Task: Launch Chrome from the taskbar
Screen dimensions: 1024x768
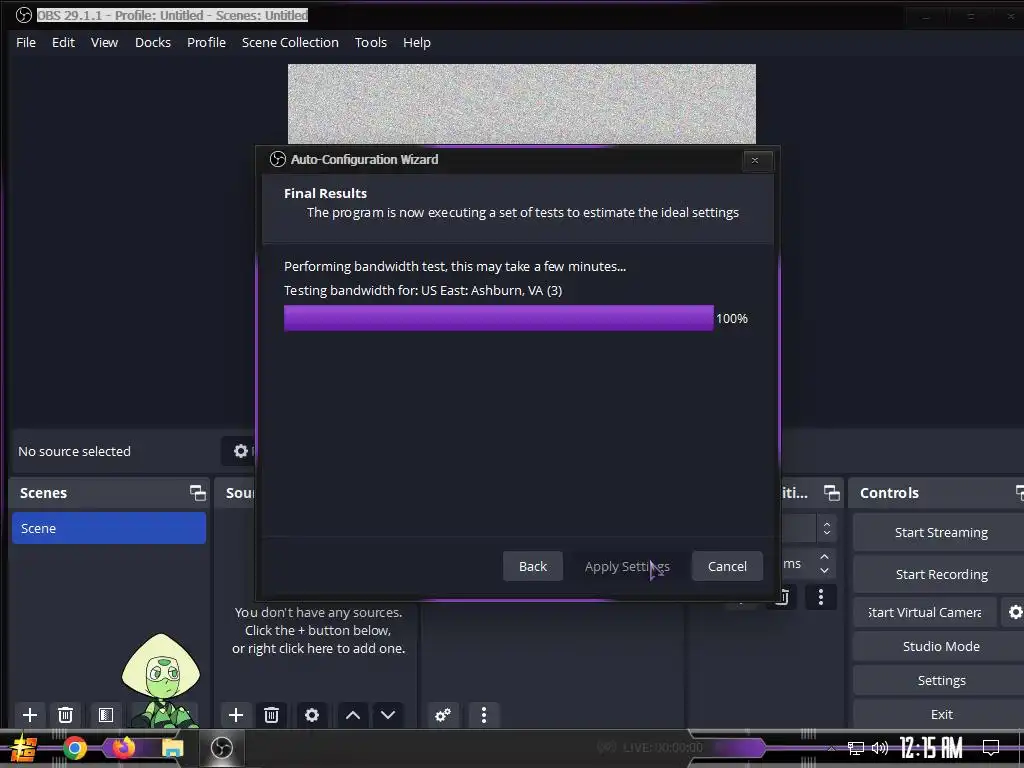Action: 74,748
